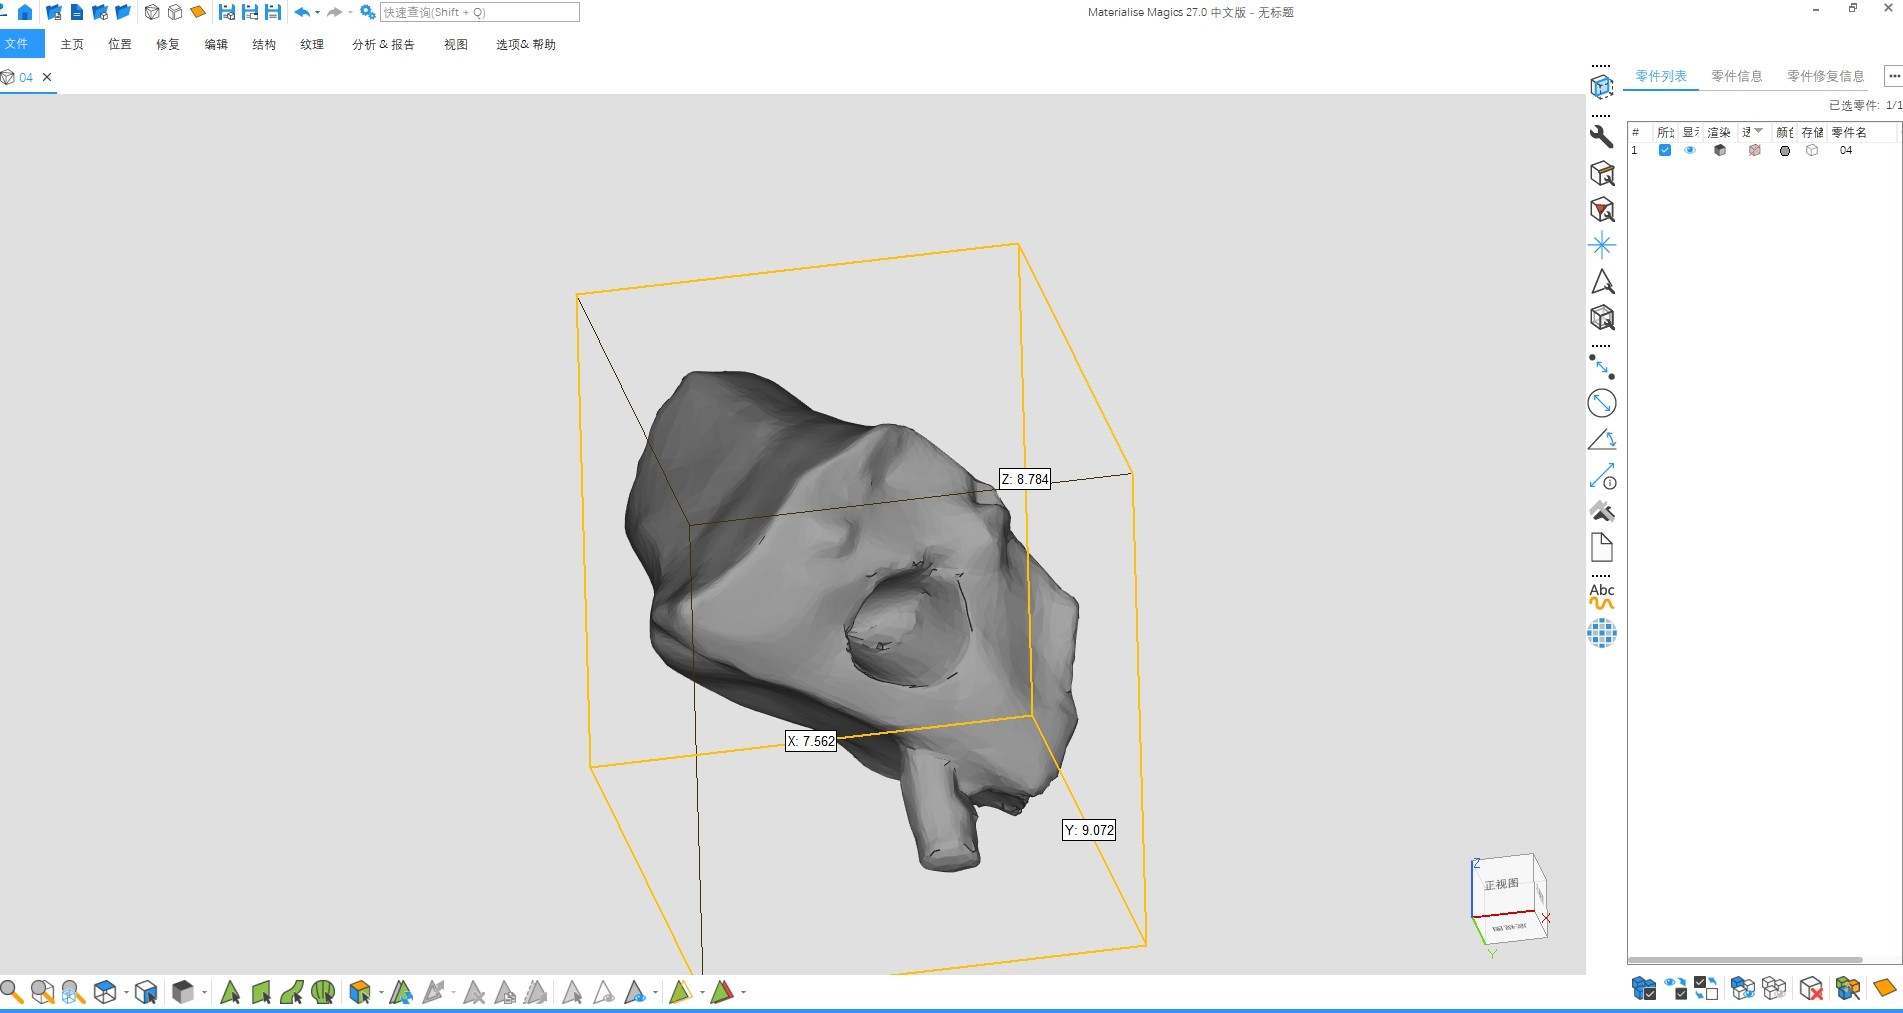Open the 主页 ribbon tab
This screenshot has height=1013, width=1903.
point(72,44)
